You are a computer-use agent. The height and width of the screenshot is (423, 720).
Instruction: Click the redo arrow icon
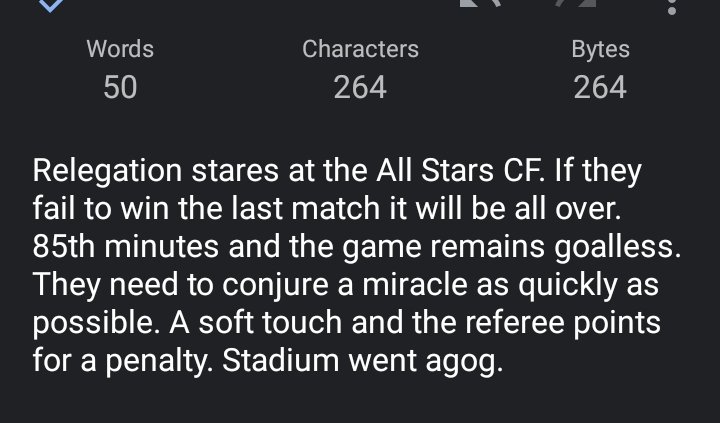(x=576, y=3)
